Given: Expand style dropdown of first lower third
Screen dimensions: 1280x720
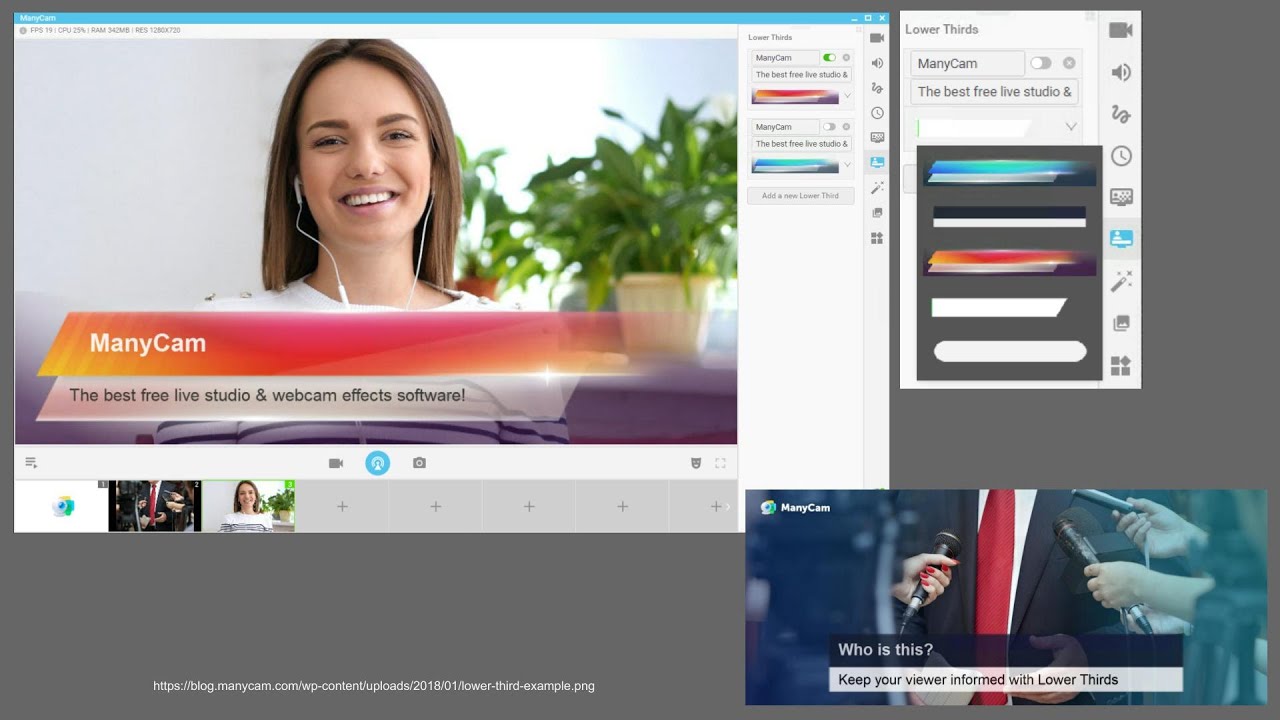Looking at the screenshot, I should click(847, 96).
